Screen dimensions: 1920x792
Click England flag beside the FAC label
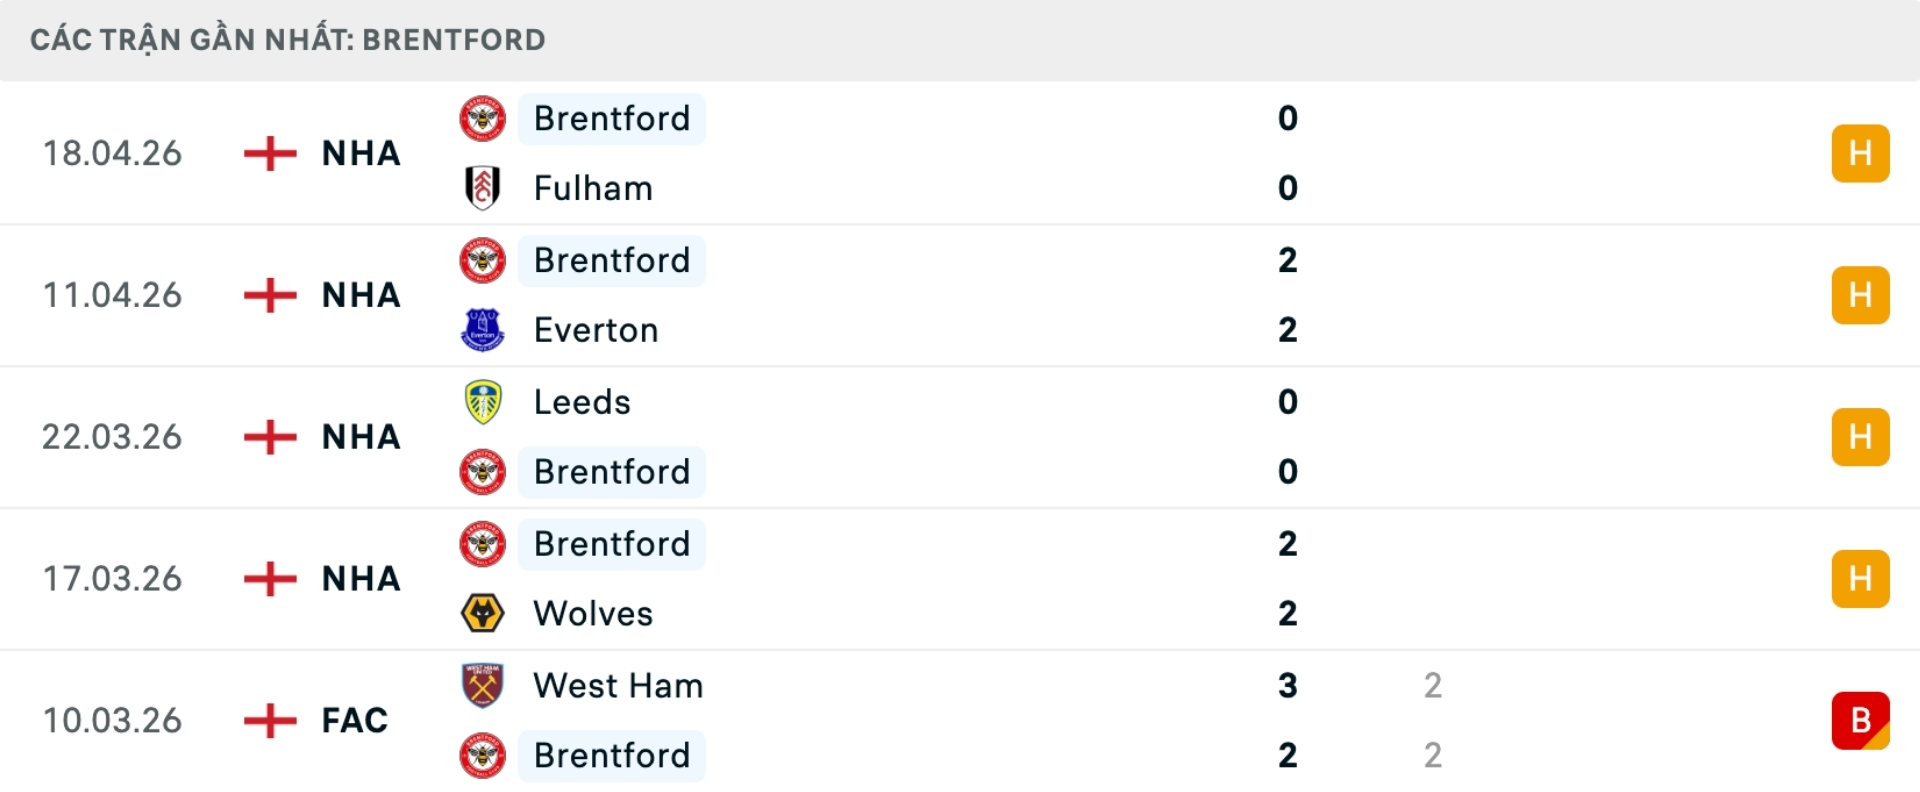[270, 720]
